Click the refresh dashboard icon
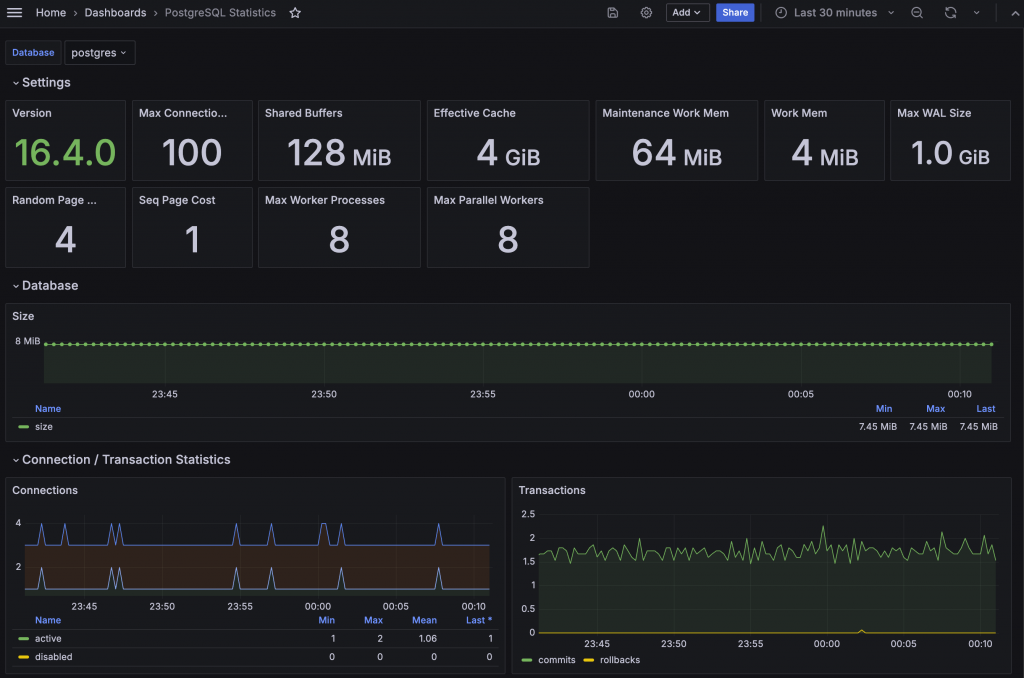Image resolution: width=1024 pixels, height=678 pixels. click(x=950, y=13)
